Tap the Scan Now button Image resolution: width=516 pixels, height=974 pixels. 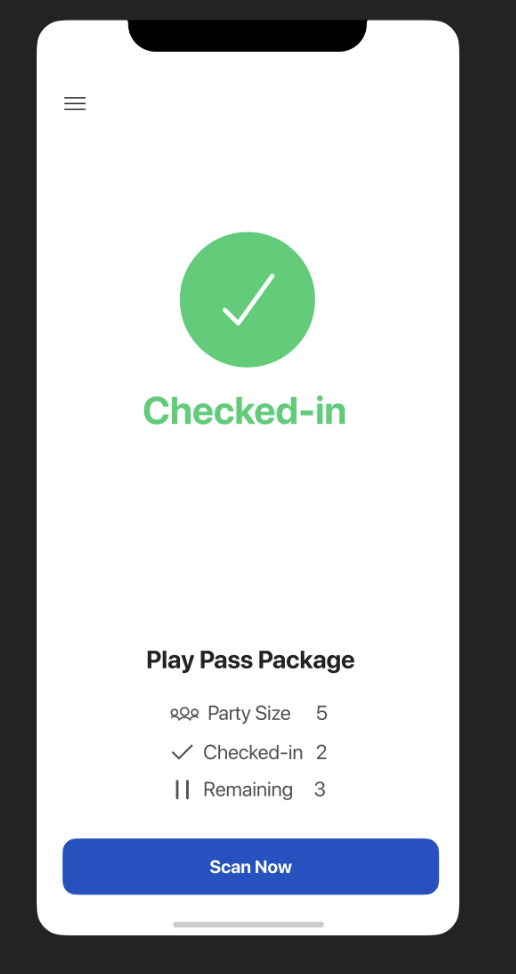[250, 867]
